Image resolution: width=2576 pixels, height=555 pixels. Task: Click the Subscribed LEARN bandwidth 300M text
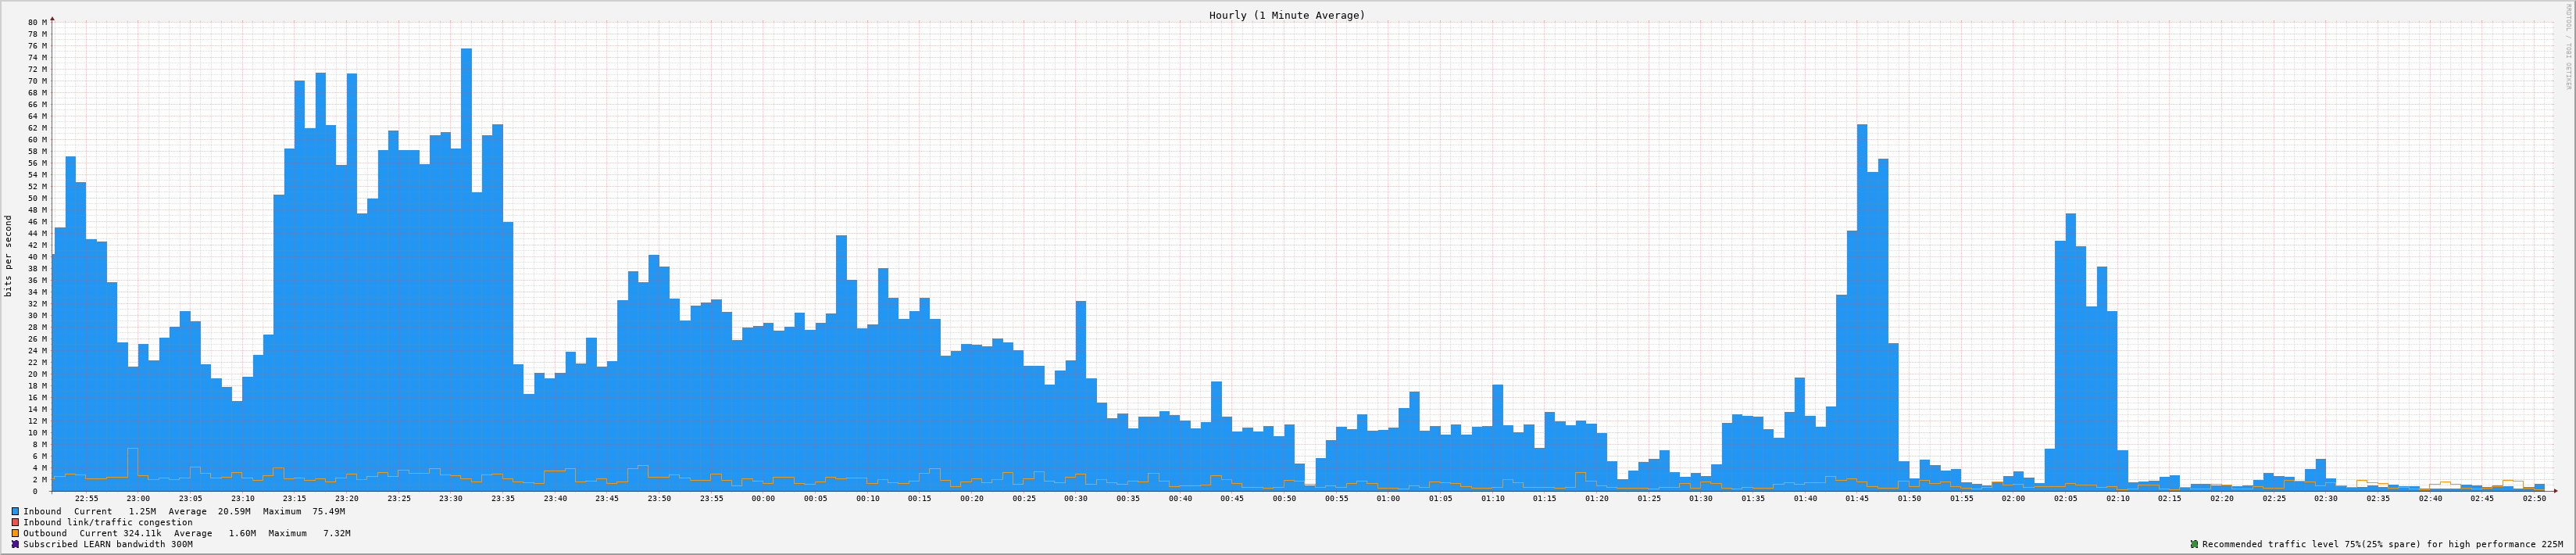[x=108, y=544]
